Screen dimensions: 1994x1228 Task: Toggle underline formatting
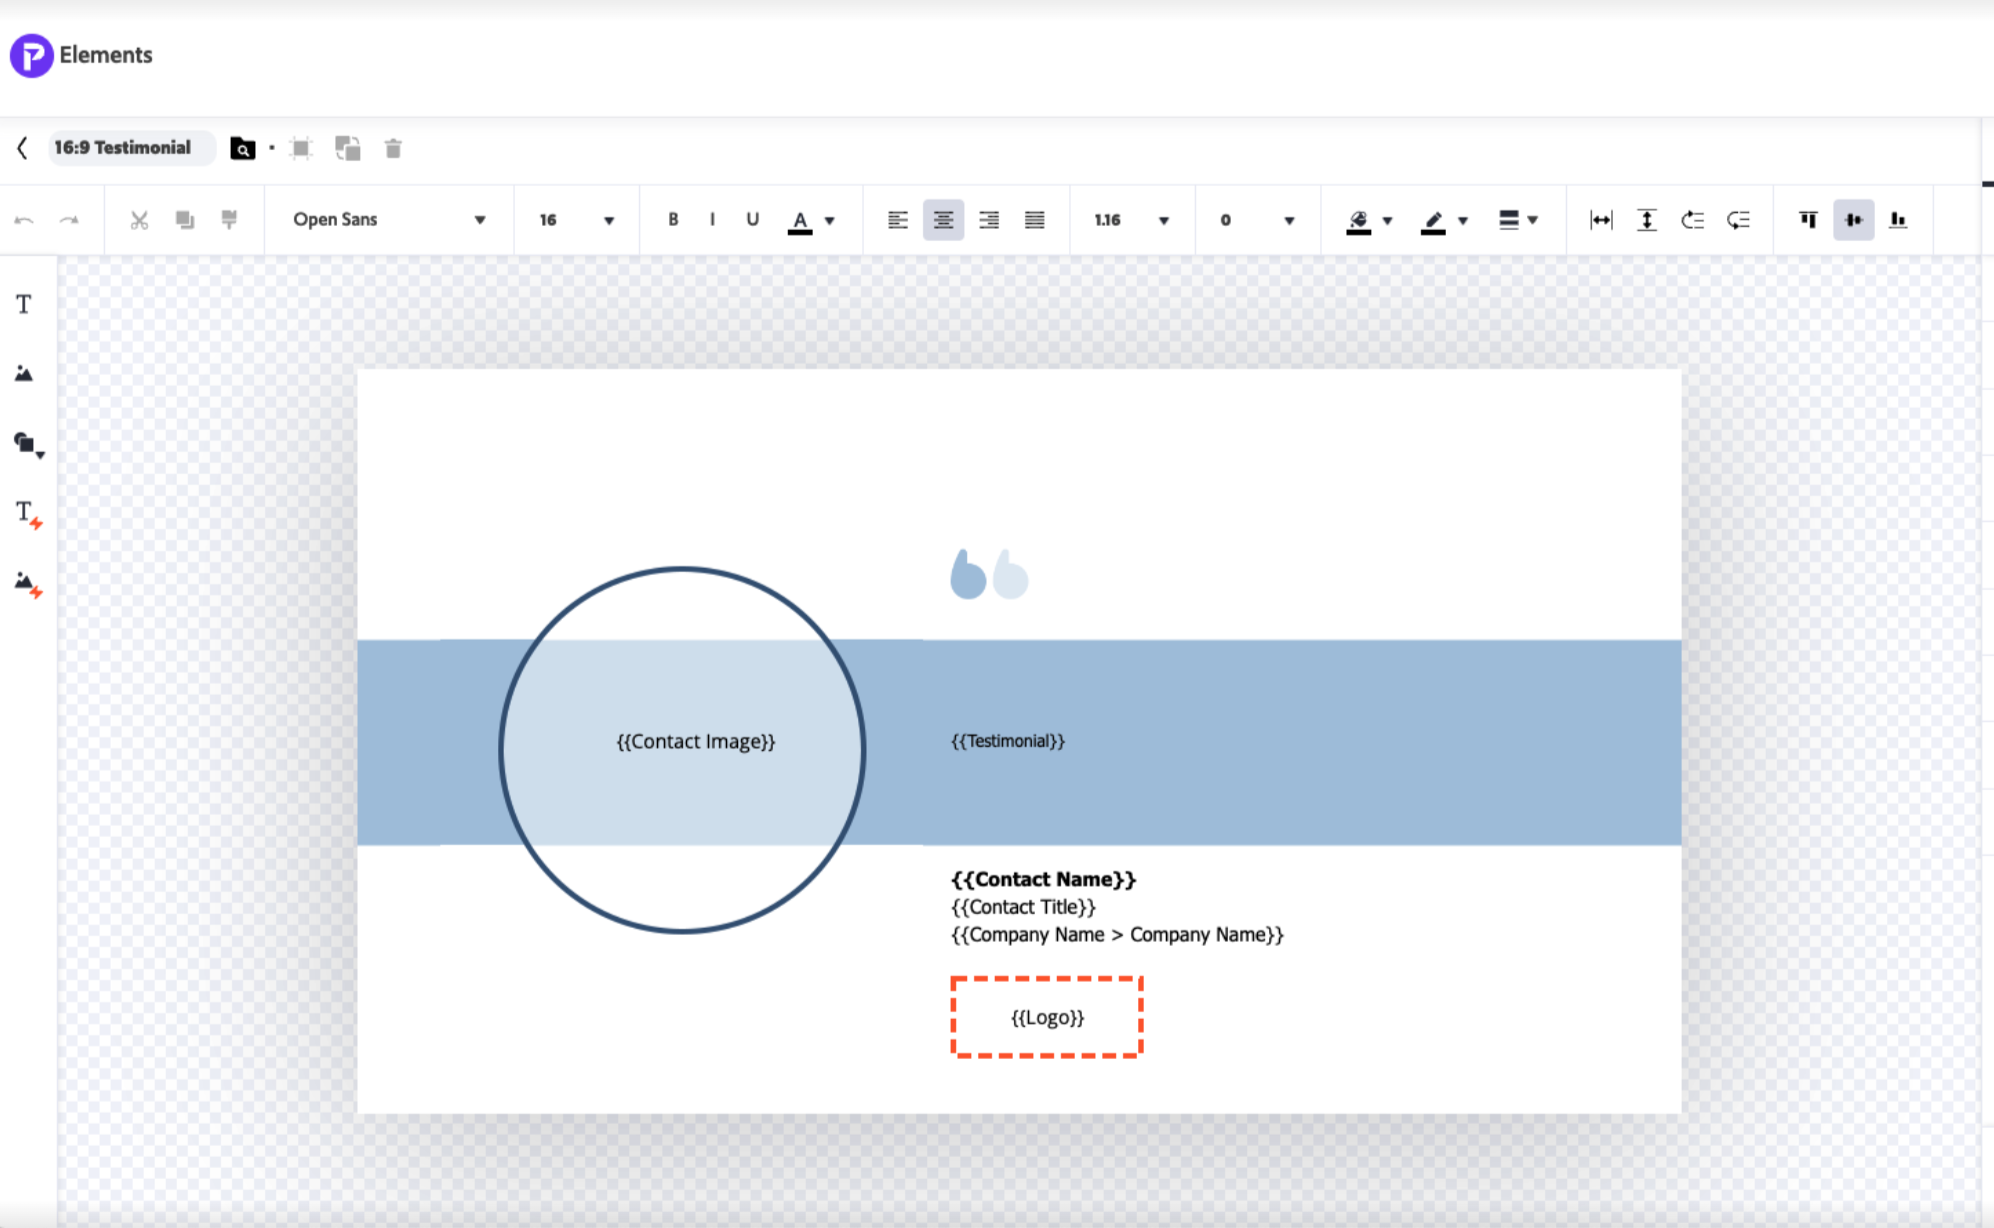coord(752,220)
